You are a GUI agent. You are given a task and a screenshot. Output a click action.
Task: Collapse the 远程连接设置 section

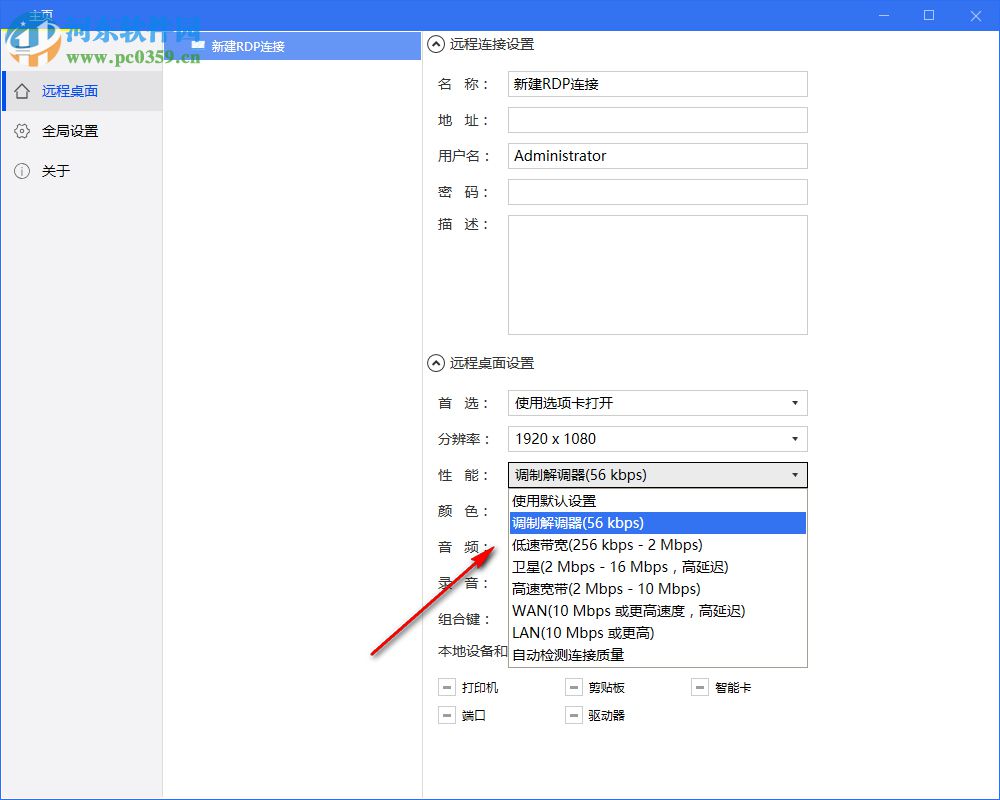(435, 44)
